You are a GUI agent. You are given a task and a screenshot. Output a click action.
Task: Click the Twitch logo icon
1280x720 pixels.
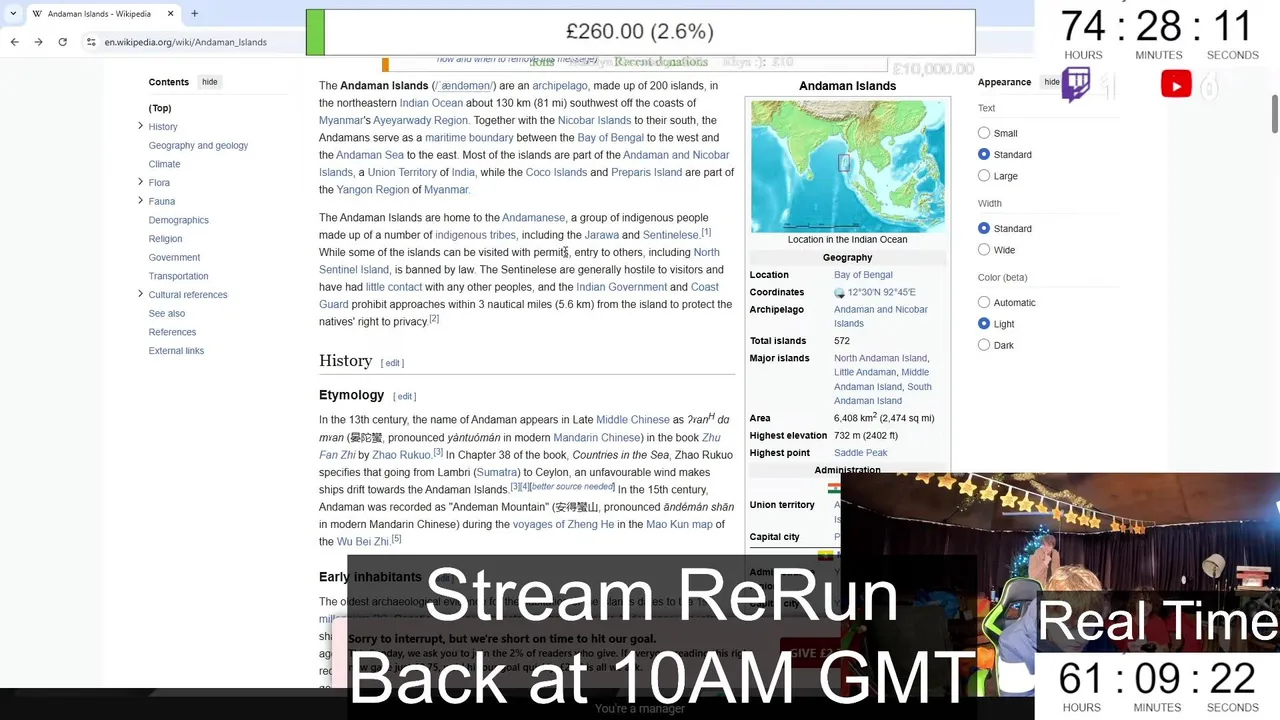coord(1076,85)
